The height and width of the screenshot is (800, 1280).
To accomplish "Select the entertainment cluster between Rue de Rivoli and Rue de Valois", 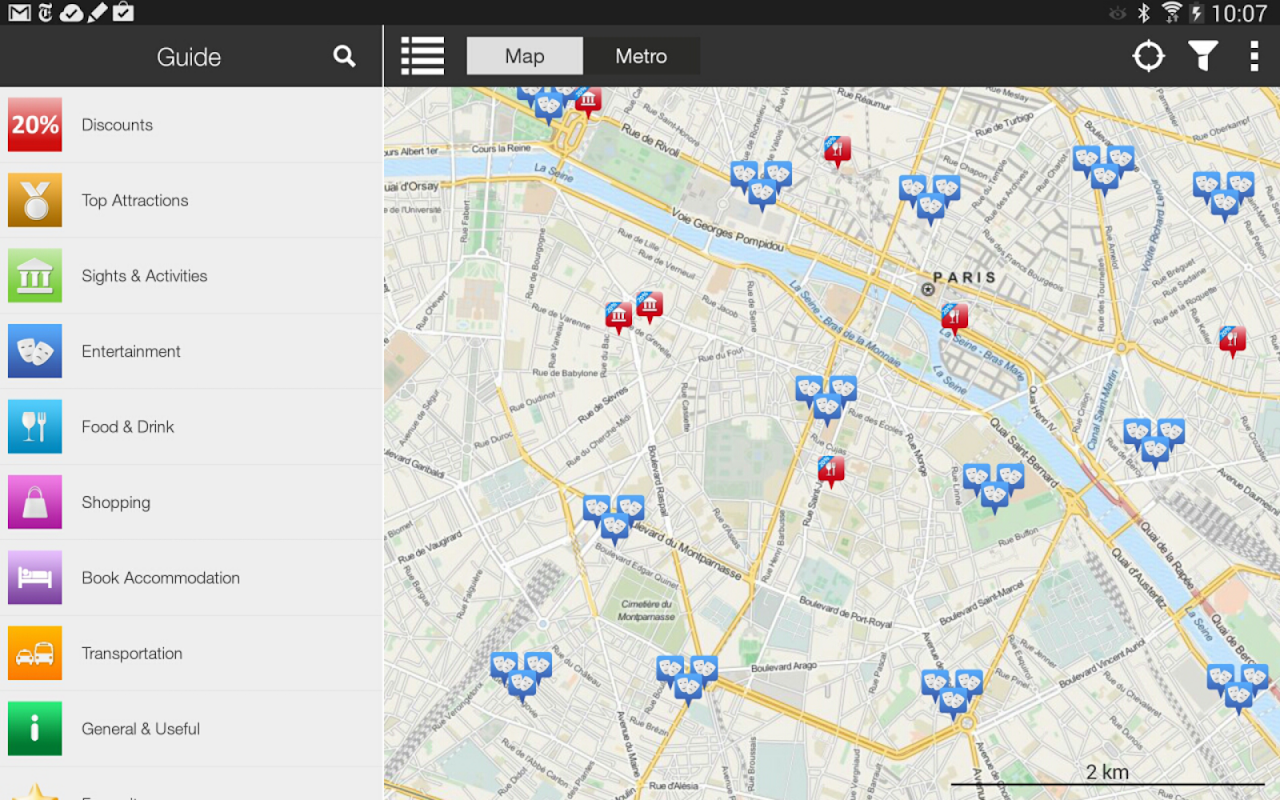I will click(x=761, y=185).
